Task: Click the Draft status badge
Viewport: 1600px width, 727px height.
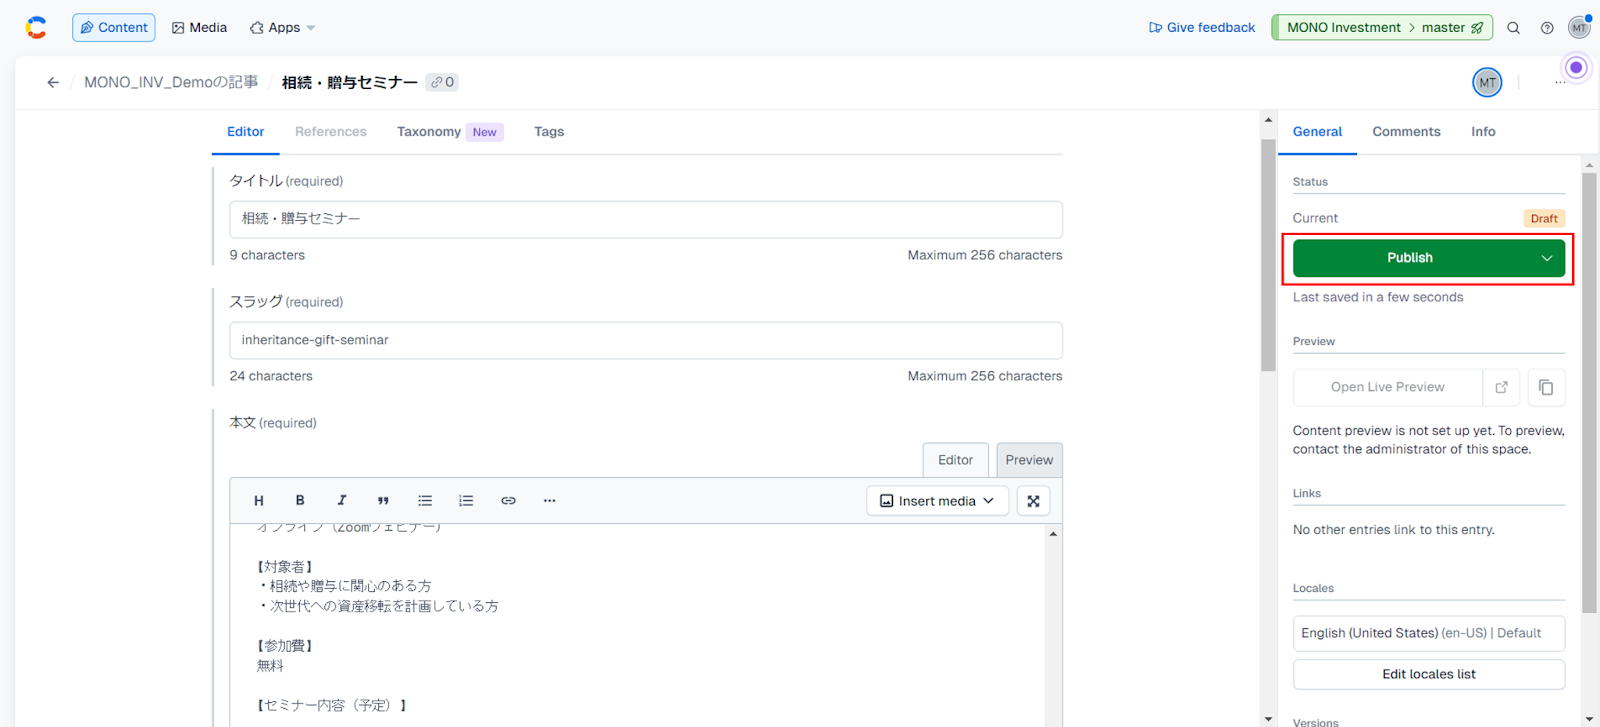Action: pyautogui.click(x=1544, y=218)
